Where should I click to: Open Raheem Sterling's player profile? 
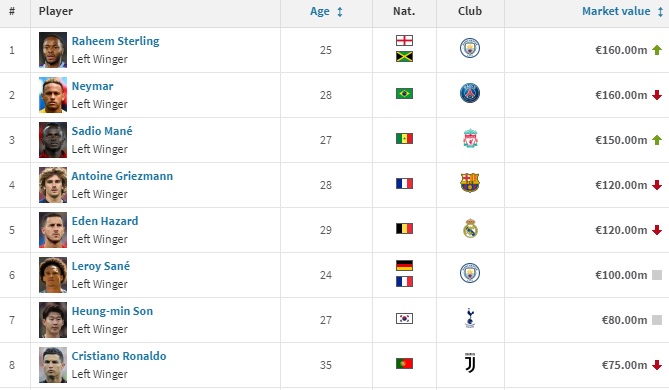(115, 41)
